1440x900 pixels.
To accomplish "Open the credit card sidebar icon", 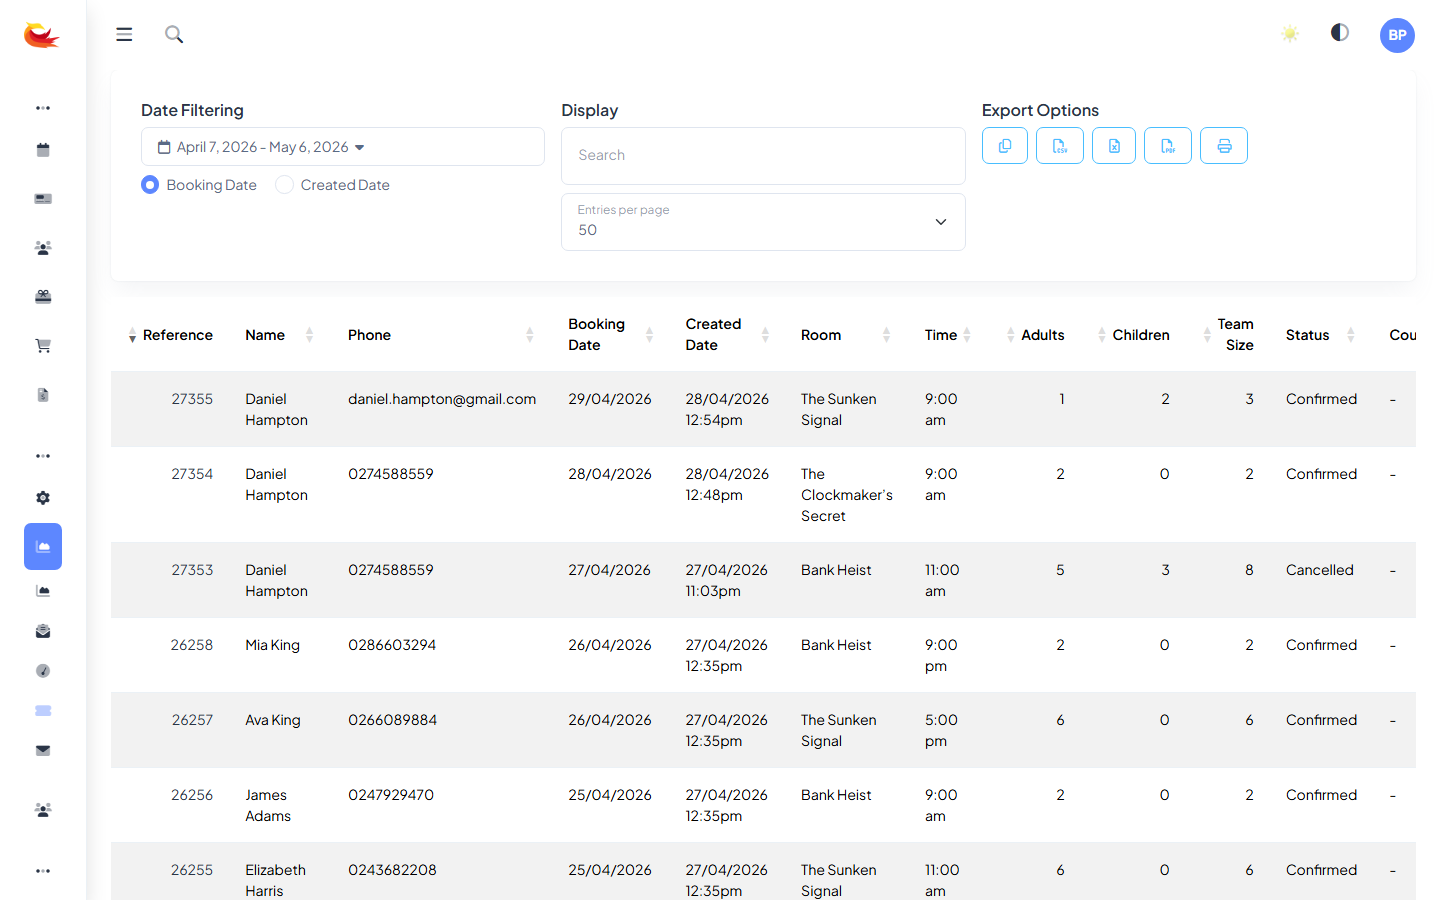I will click(x=43, y=199).
